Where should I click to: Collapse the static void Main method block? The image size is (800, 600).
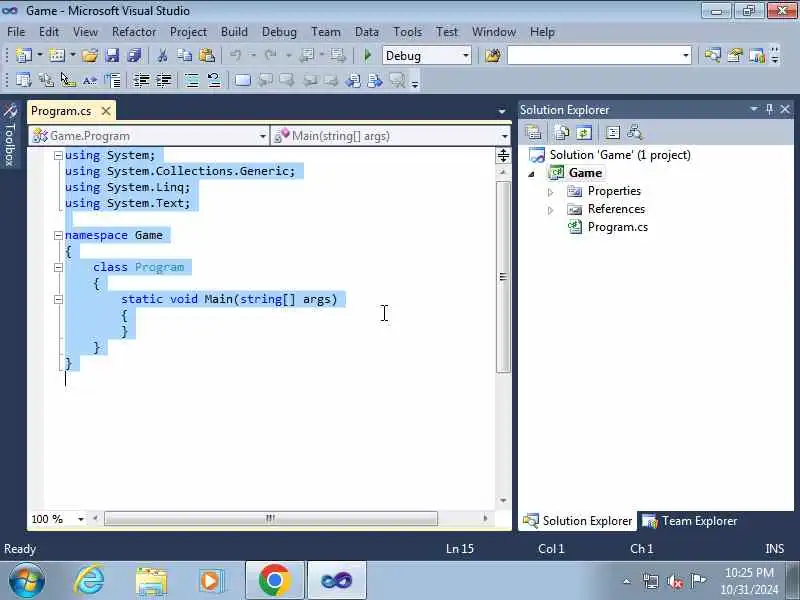tap(58, 299)
